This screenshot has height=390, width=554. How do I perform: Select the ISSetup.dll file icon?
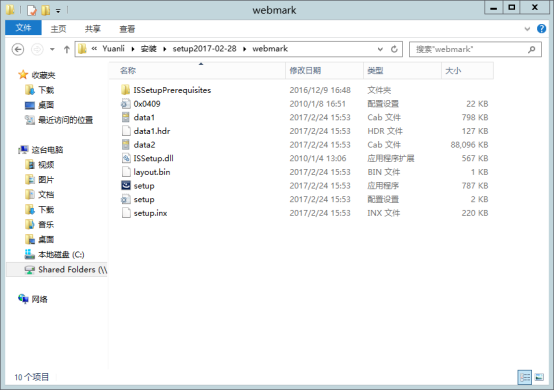(x=126, y=158)
